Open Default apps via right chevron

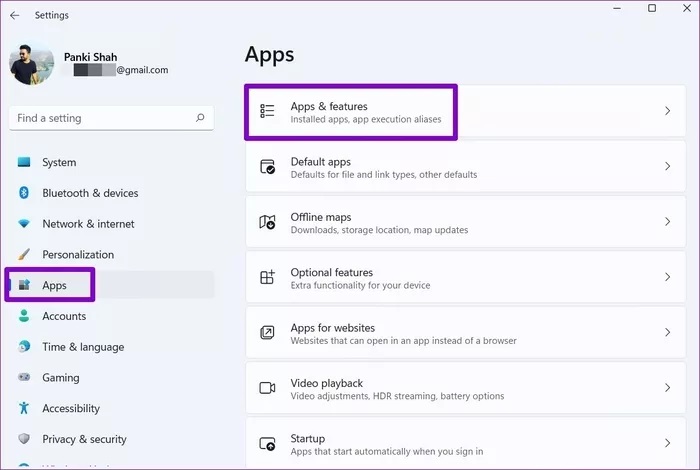pyautogui.click(x=667, y=167)
